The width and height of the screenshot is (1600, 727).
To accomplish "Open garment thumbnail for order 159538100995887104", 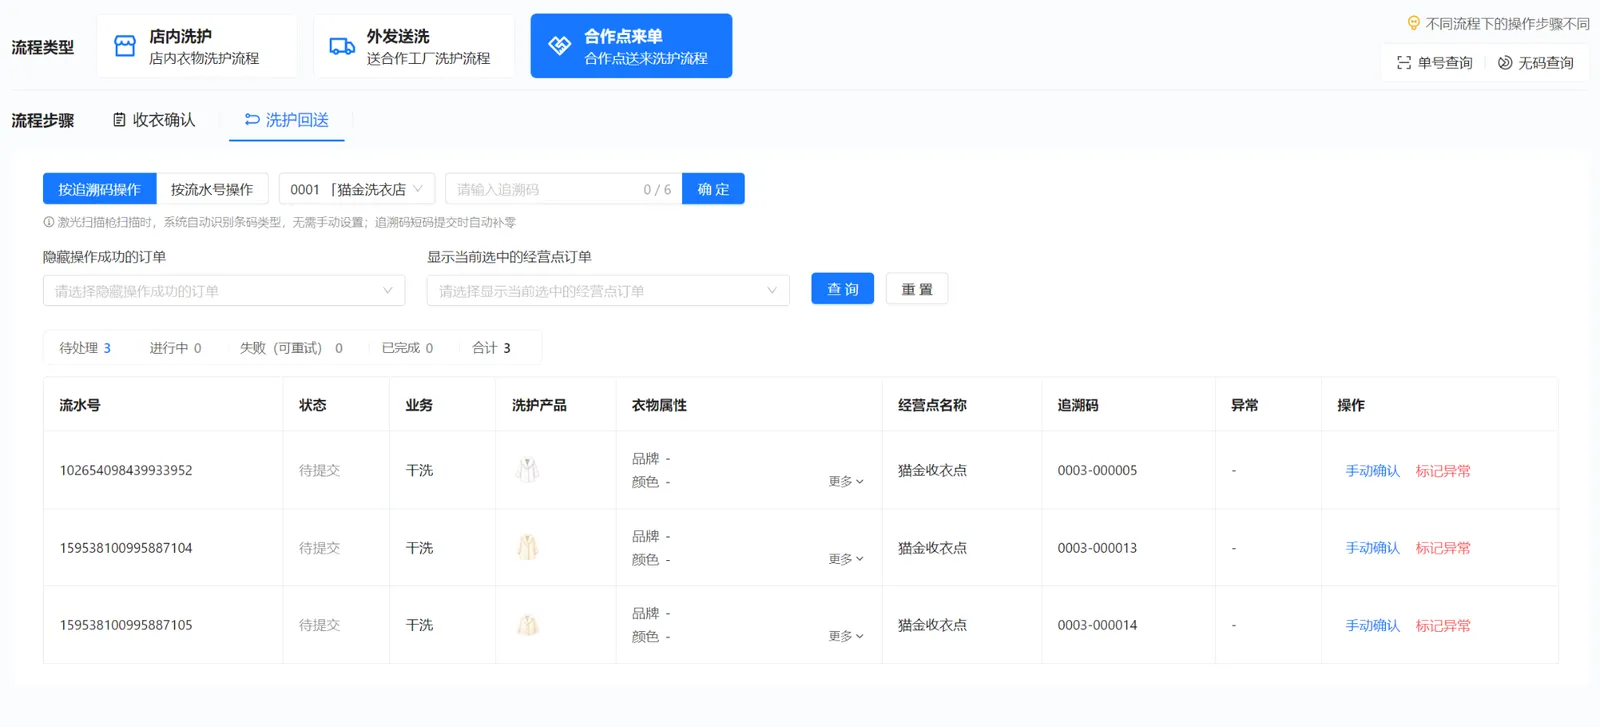I will pos(527,547).
